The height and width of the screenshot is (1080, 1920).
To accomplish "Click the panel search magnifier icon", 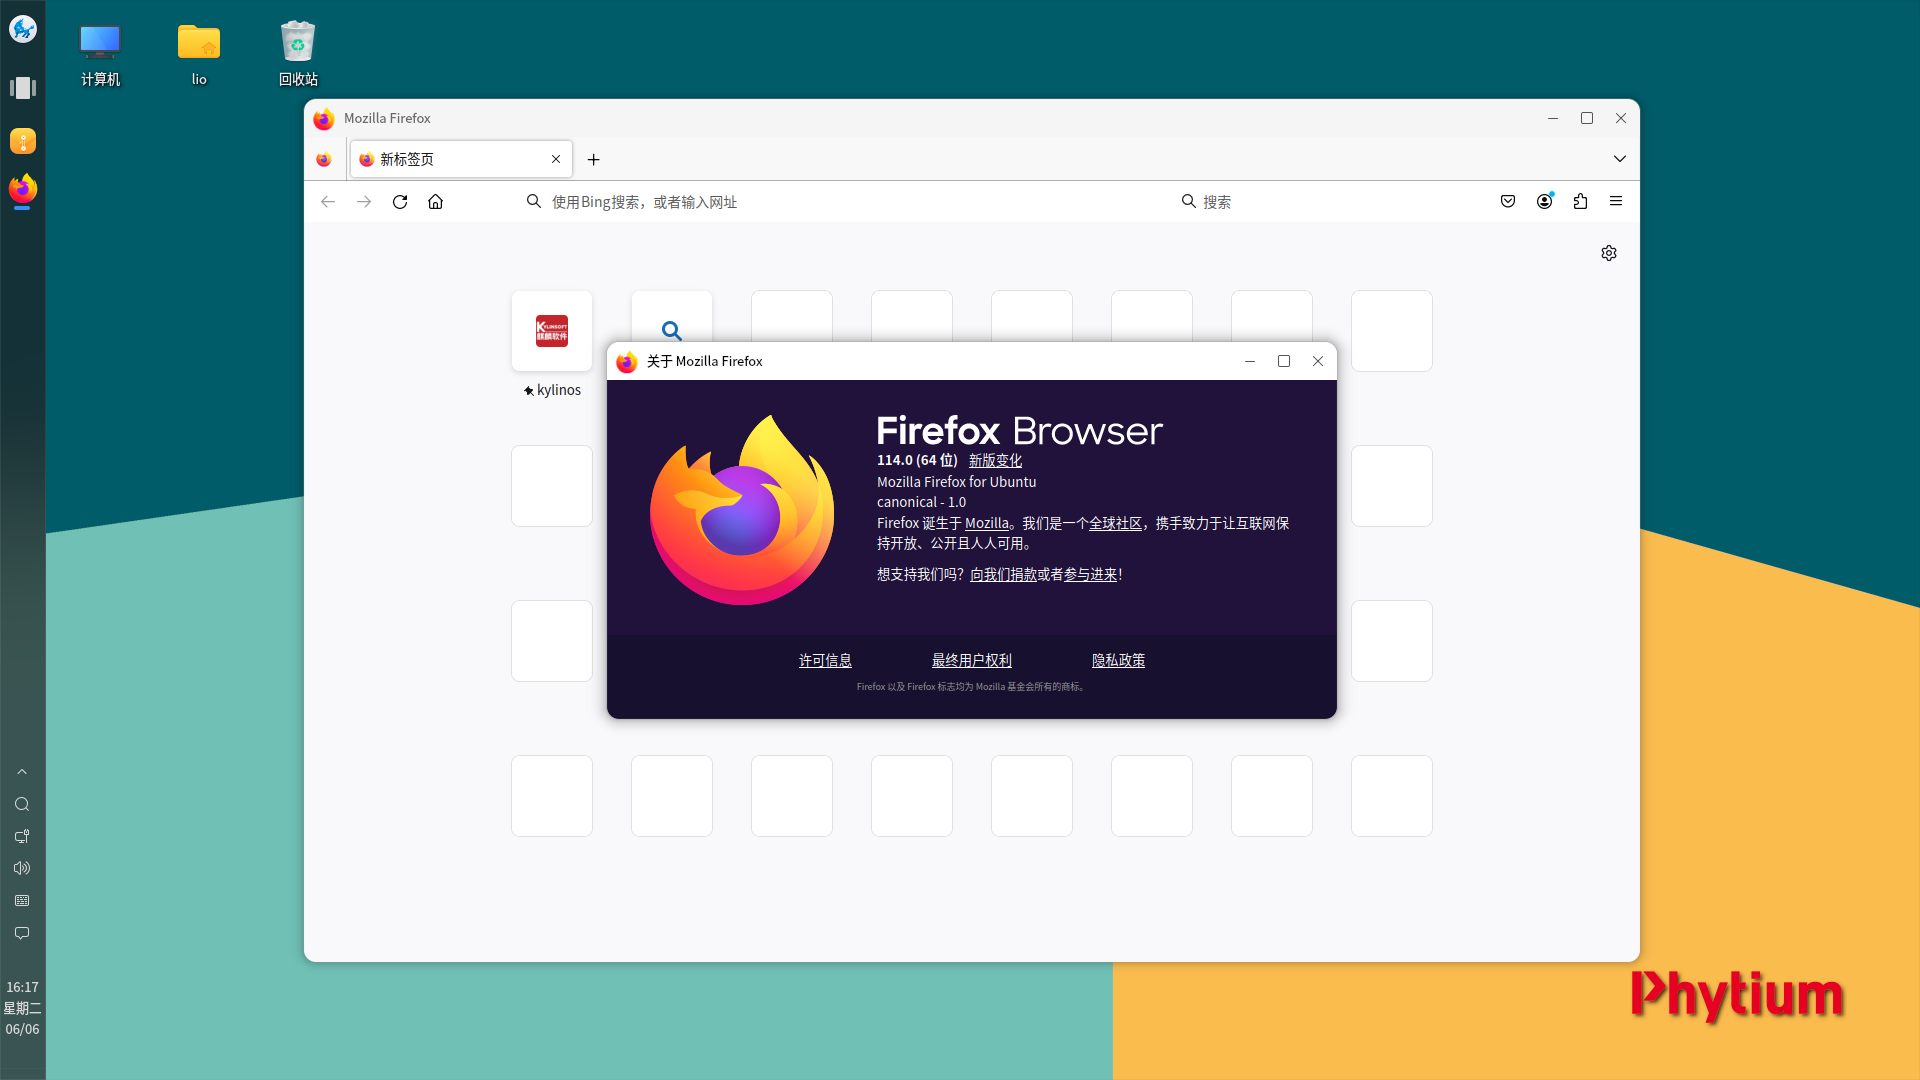I will point(22,804).
